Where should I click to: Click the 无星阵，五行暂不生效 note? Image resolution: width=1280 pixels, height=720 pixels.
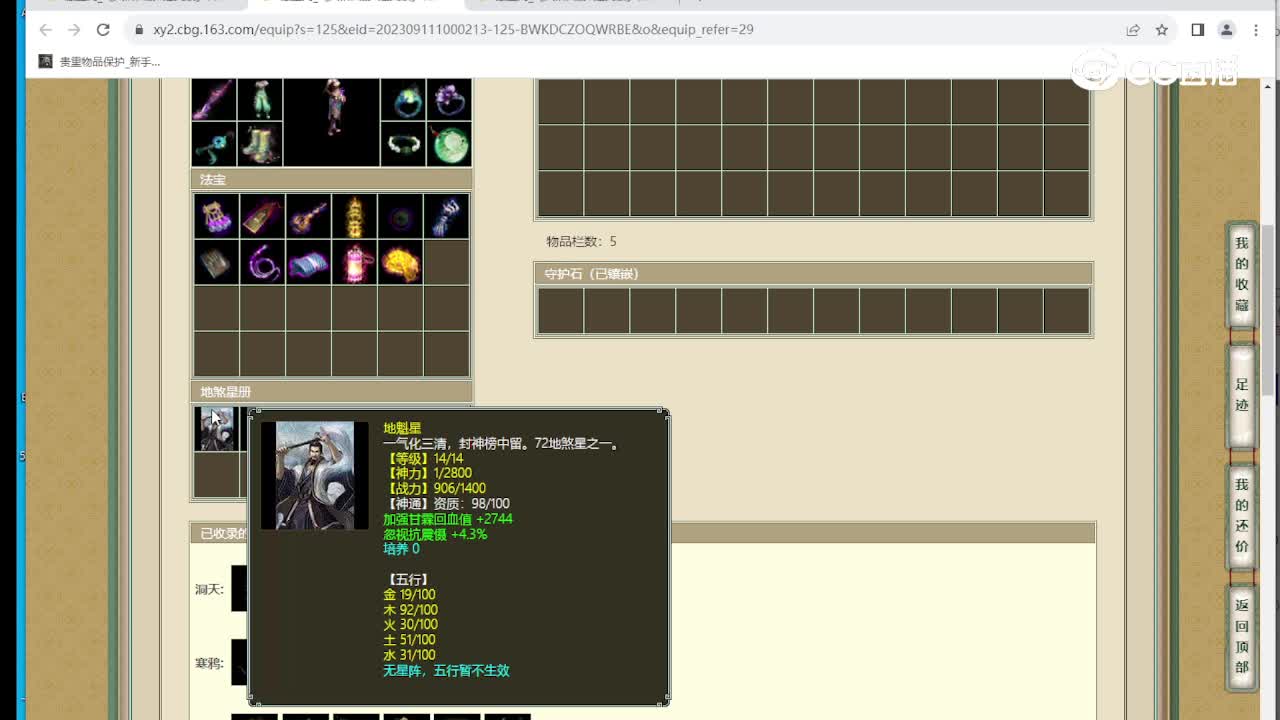point(446,671)
